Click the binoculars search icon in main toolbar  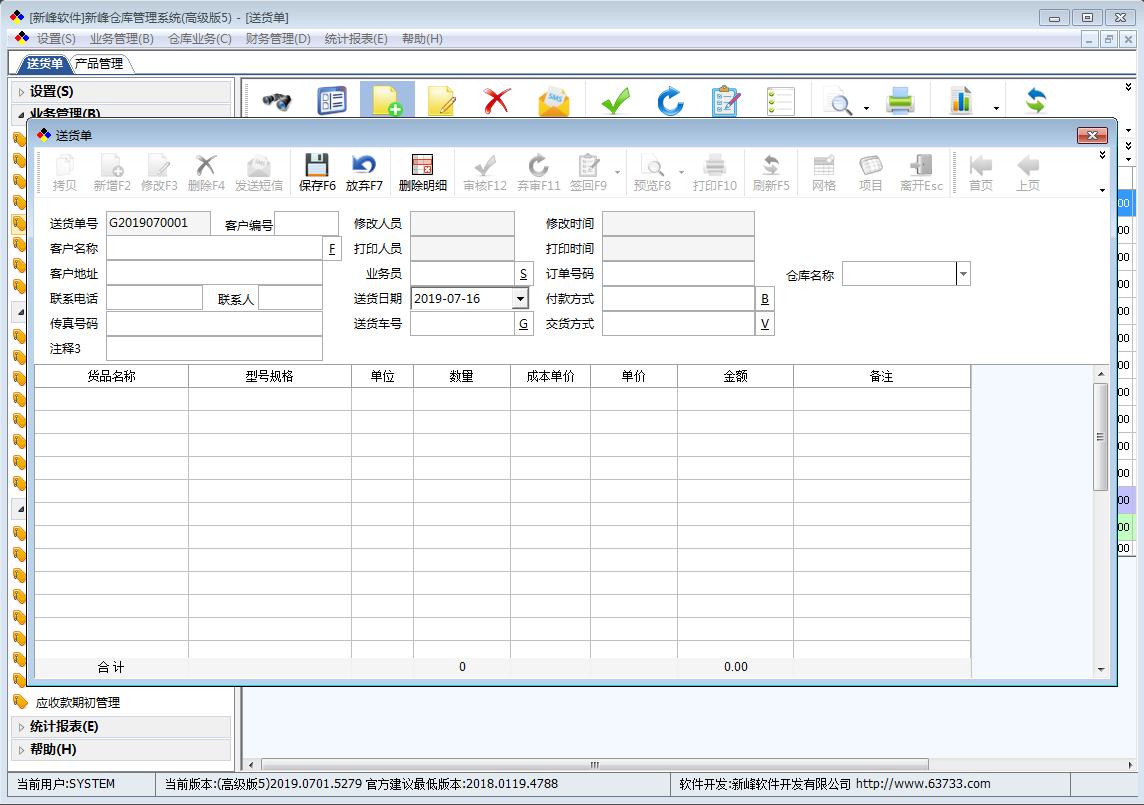(x=276, y=101)
